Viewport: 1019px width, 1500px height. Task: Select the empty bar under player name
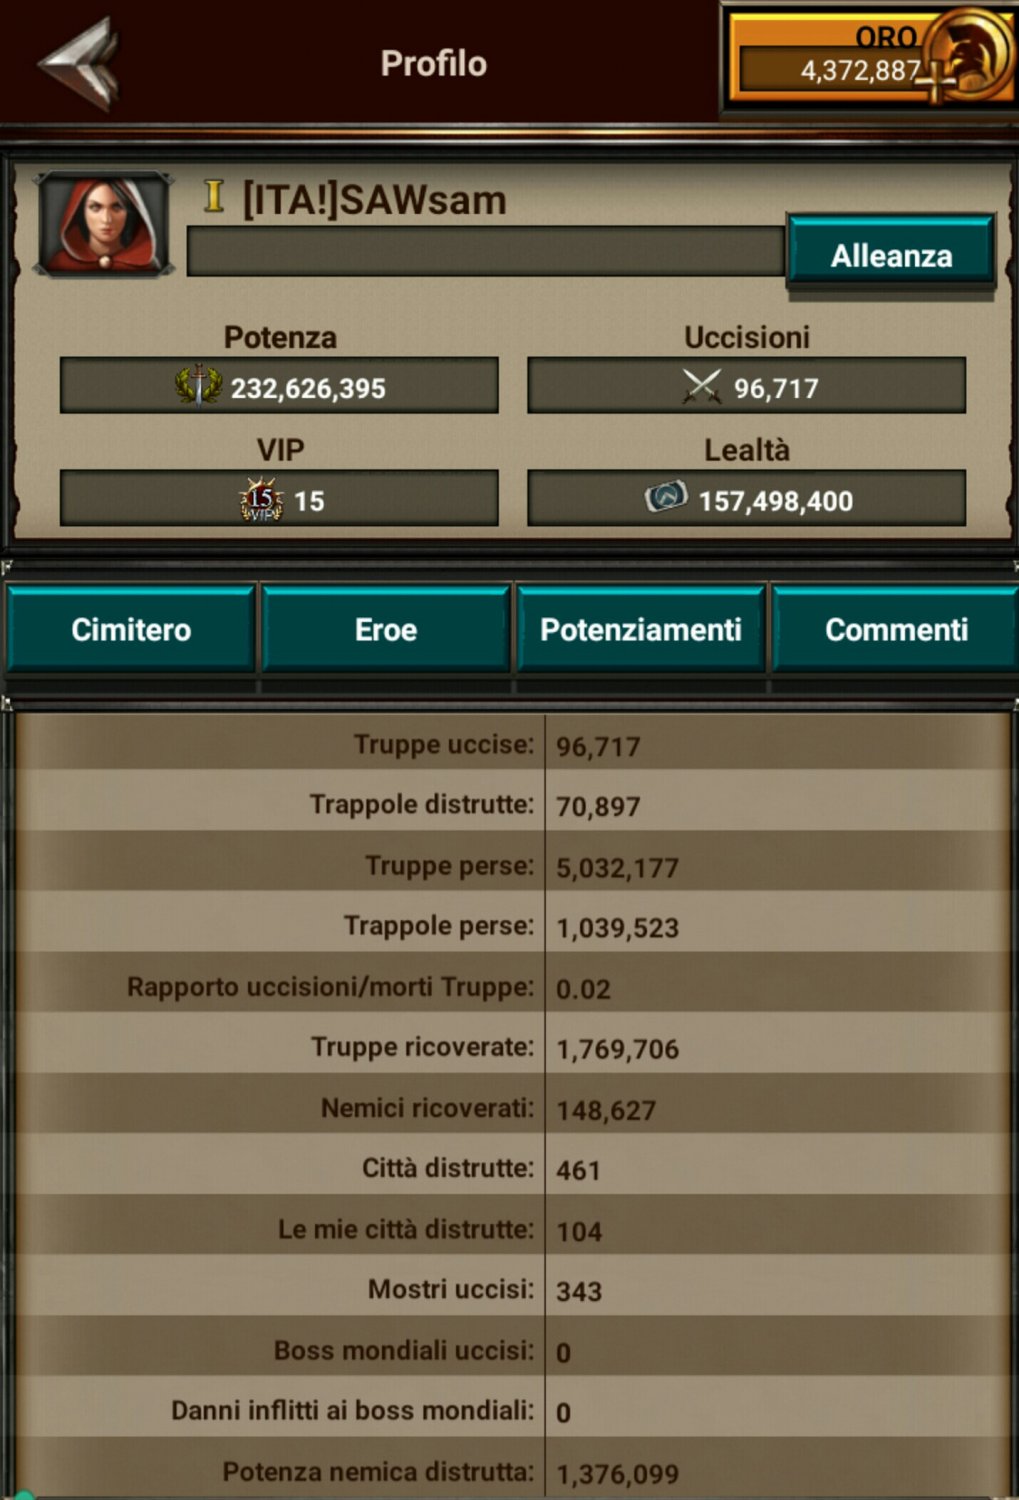coord(485,251)
